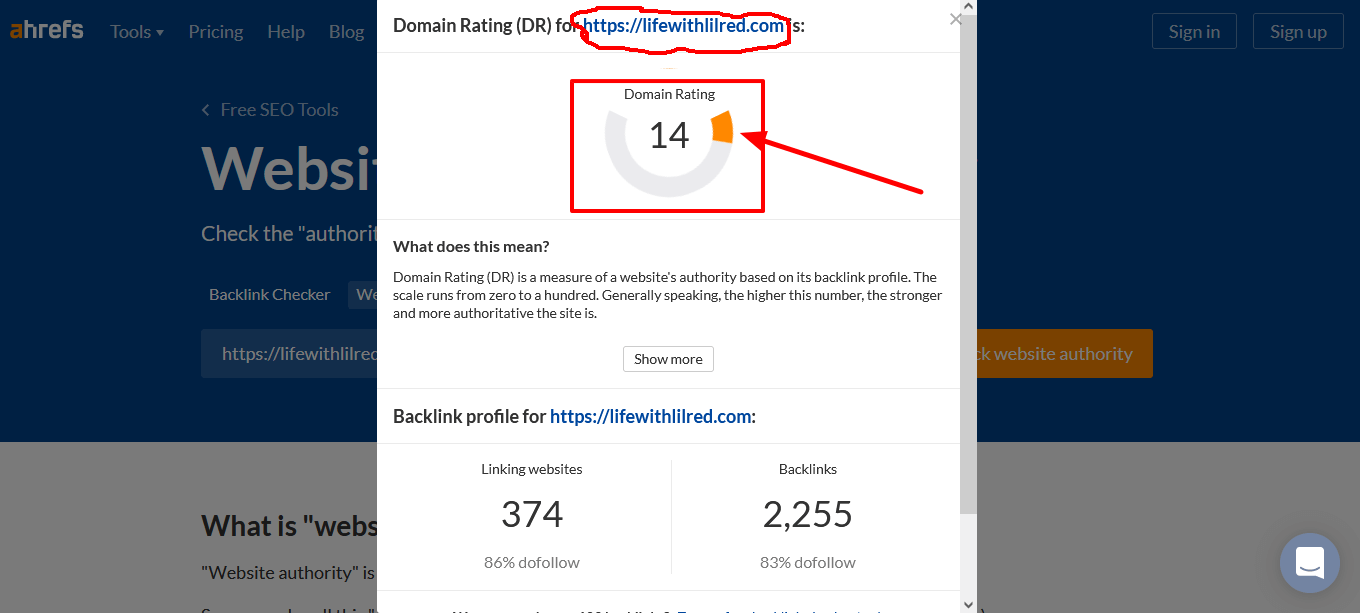Click the 86% dofollow text

(x=532, y=562)
